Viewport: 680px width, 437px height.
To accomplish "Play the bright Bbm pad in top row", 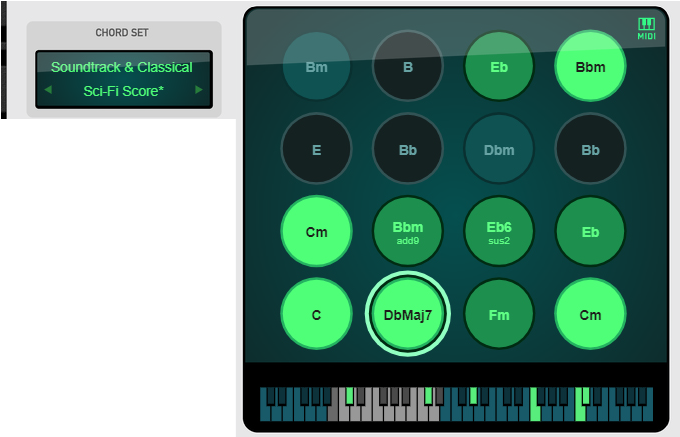I will 590,67.
